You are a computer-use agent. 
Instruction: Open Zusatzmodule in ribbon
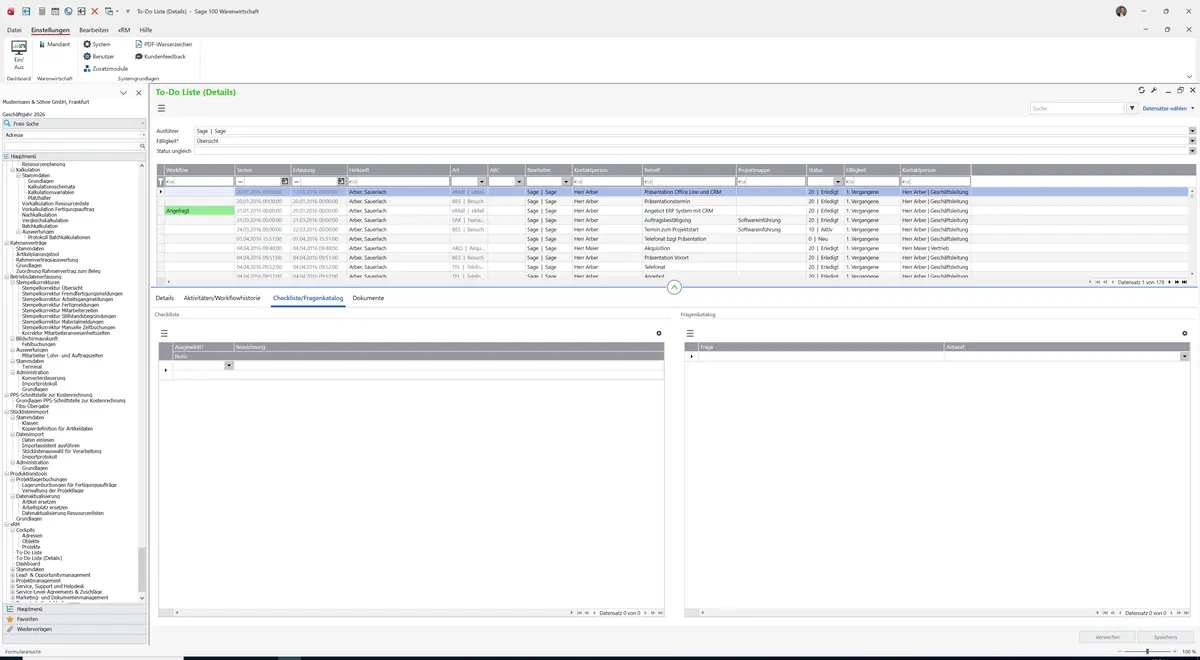pyautogui.click(x=105, y=69)
